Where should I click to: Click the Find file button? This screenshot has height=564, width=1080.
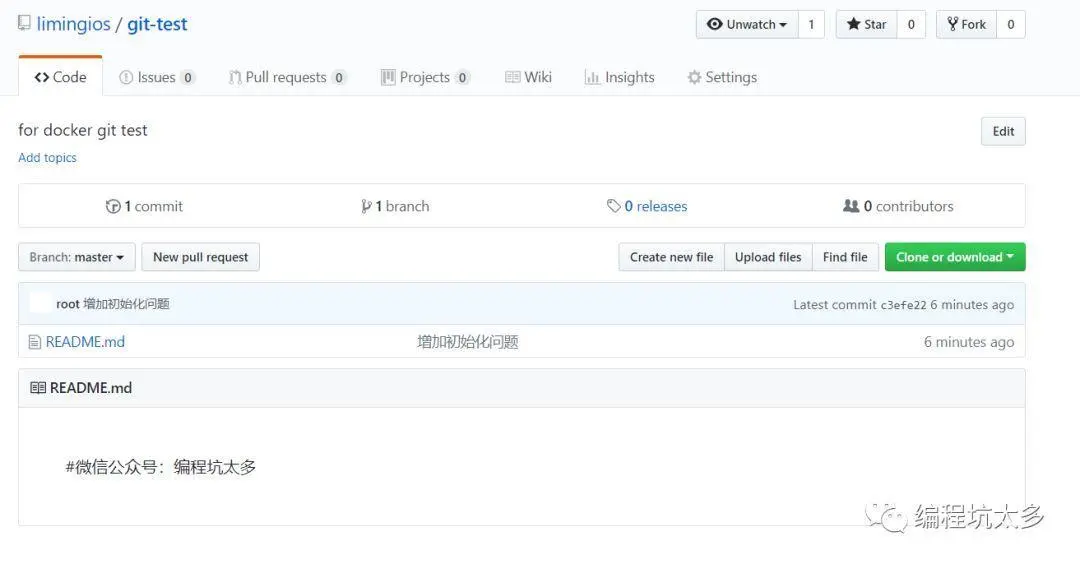[845, 257]
